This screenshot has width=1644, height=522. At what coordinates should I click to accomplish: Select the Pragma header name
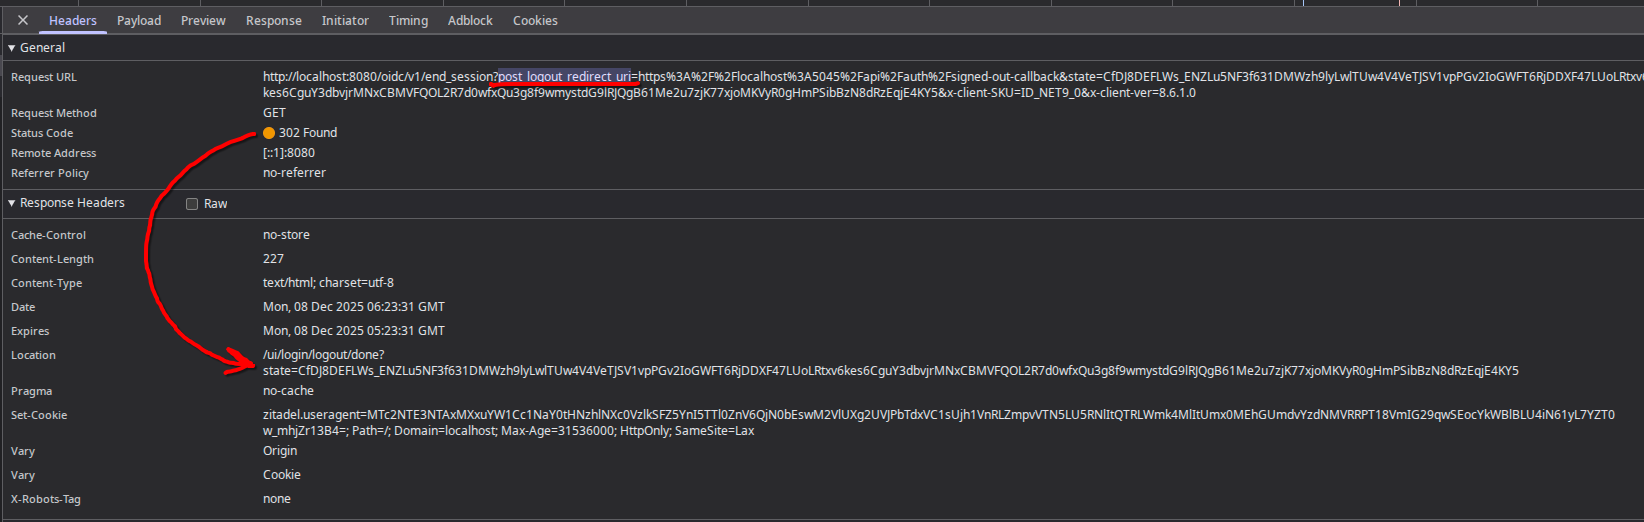point(31,391)
